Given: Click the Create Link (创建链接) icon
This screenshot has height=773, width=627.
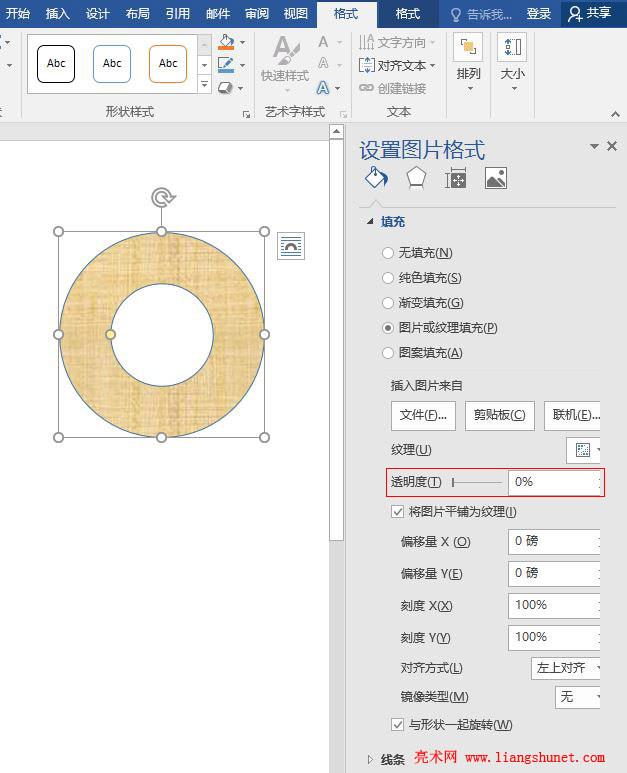Looking at the screenshot, I should pyautogui.click(x=366, y=88).
